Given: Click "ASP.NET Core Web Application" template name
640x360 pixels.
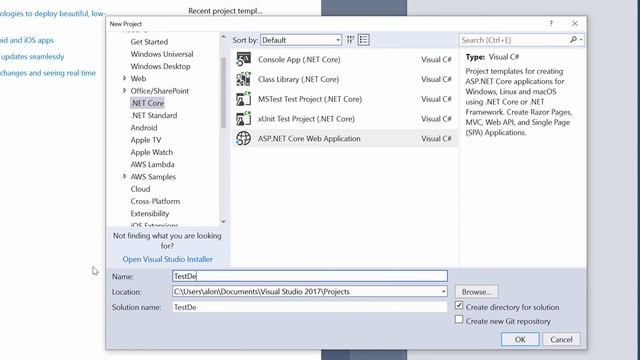Looking at the screenshot, I should 309,138.
